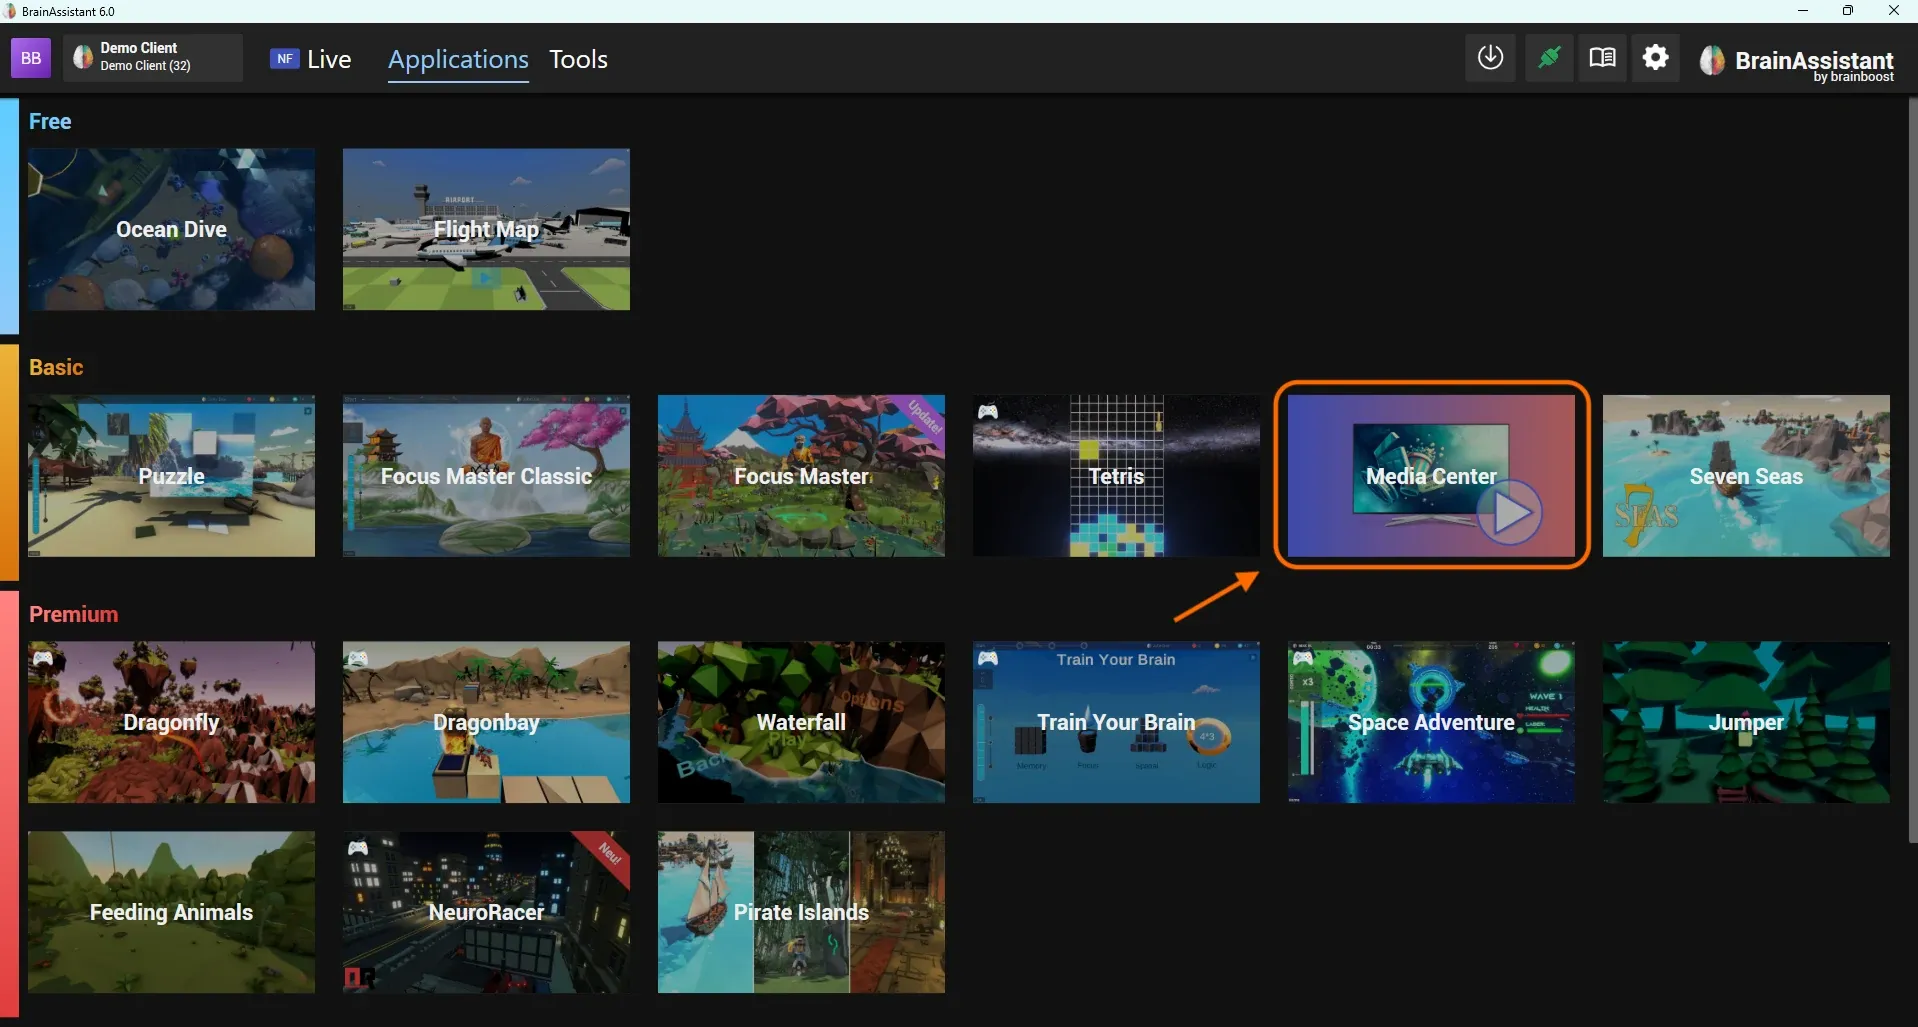Viewport: 1918px width, 1027px height.
Task: Start the Feeding Animals application
Action: click(171, 912)
